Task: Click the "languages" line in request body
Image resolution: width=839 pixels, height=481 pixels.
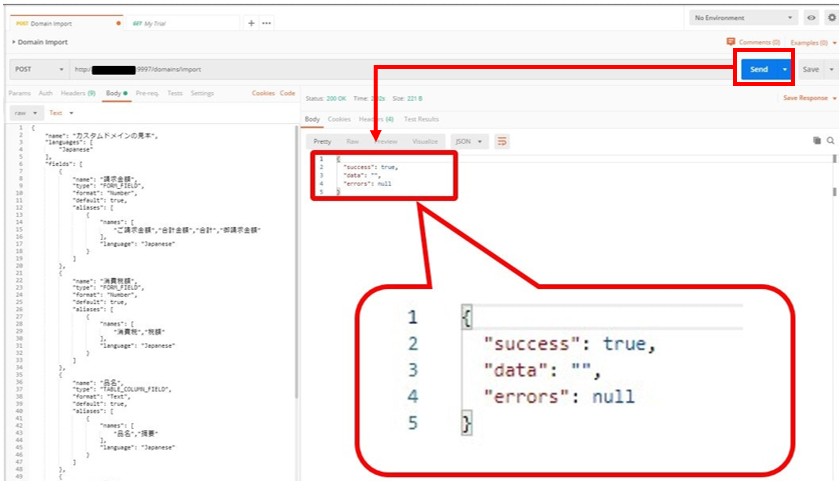Action: point(69,143)
